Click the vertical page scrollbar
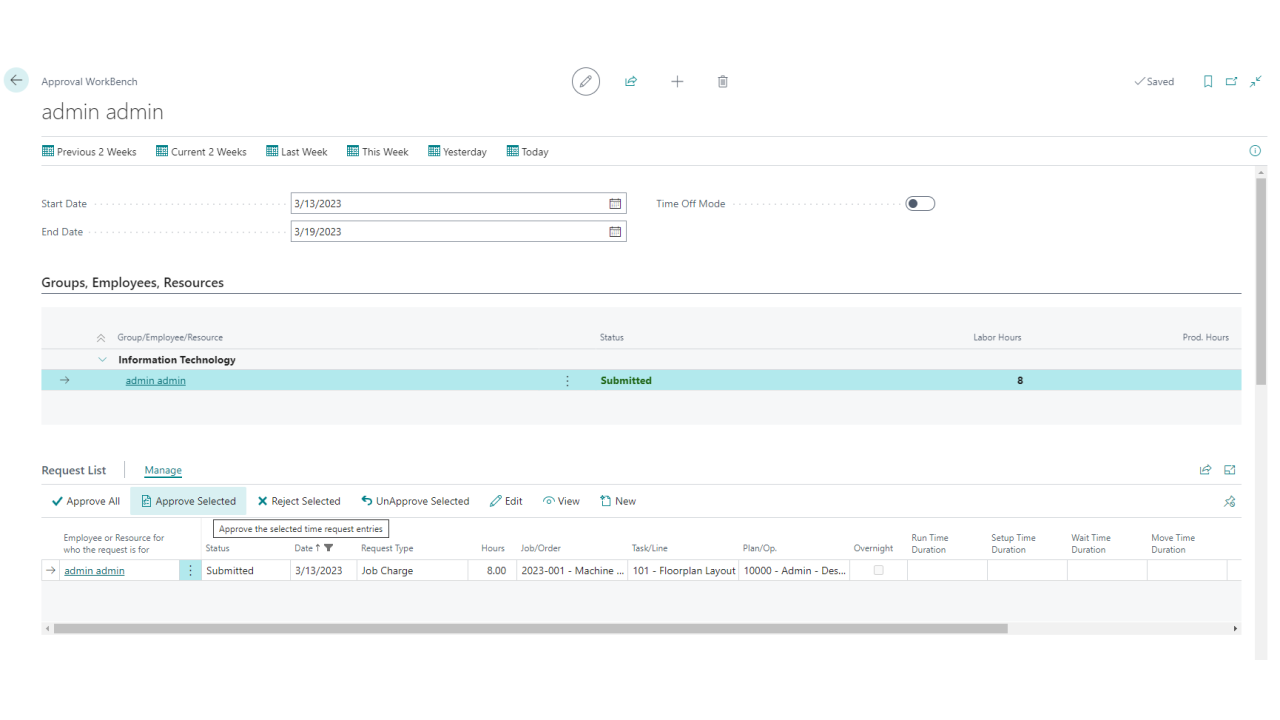Image resolution: width=1280 pixels, height=720 pixels. click(x=1260, y=281)
